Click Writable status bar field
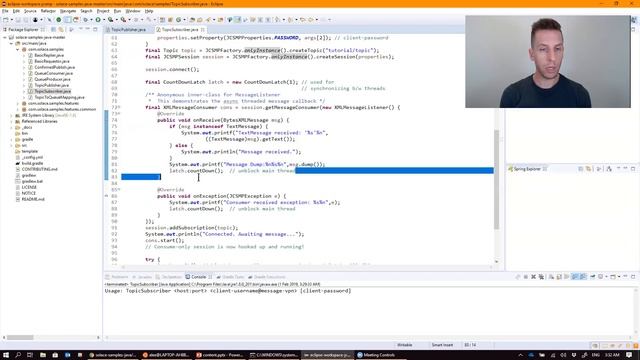 tap(404, 345)
